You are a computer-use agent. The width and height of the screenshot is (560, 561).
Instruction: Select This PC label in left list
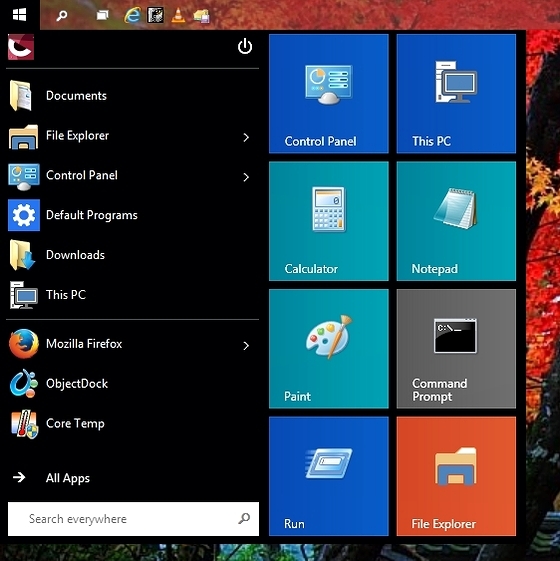pos(66,295)
